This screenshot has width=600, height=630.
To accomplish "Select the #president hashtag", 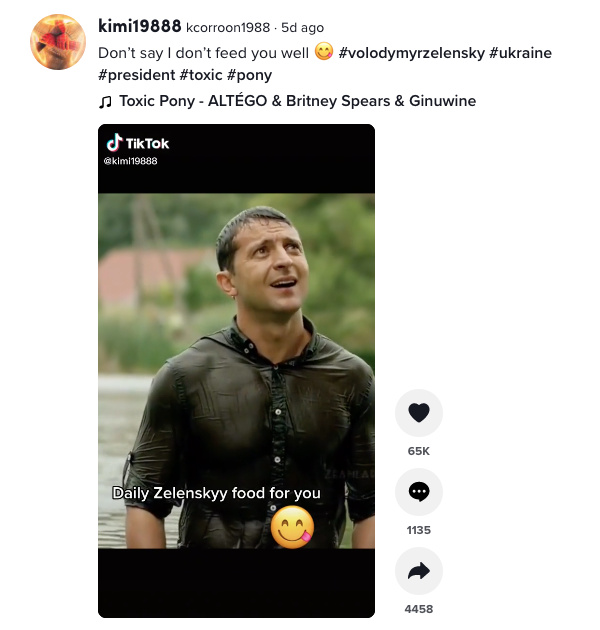I will click(x=135, y=74).
